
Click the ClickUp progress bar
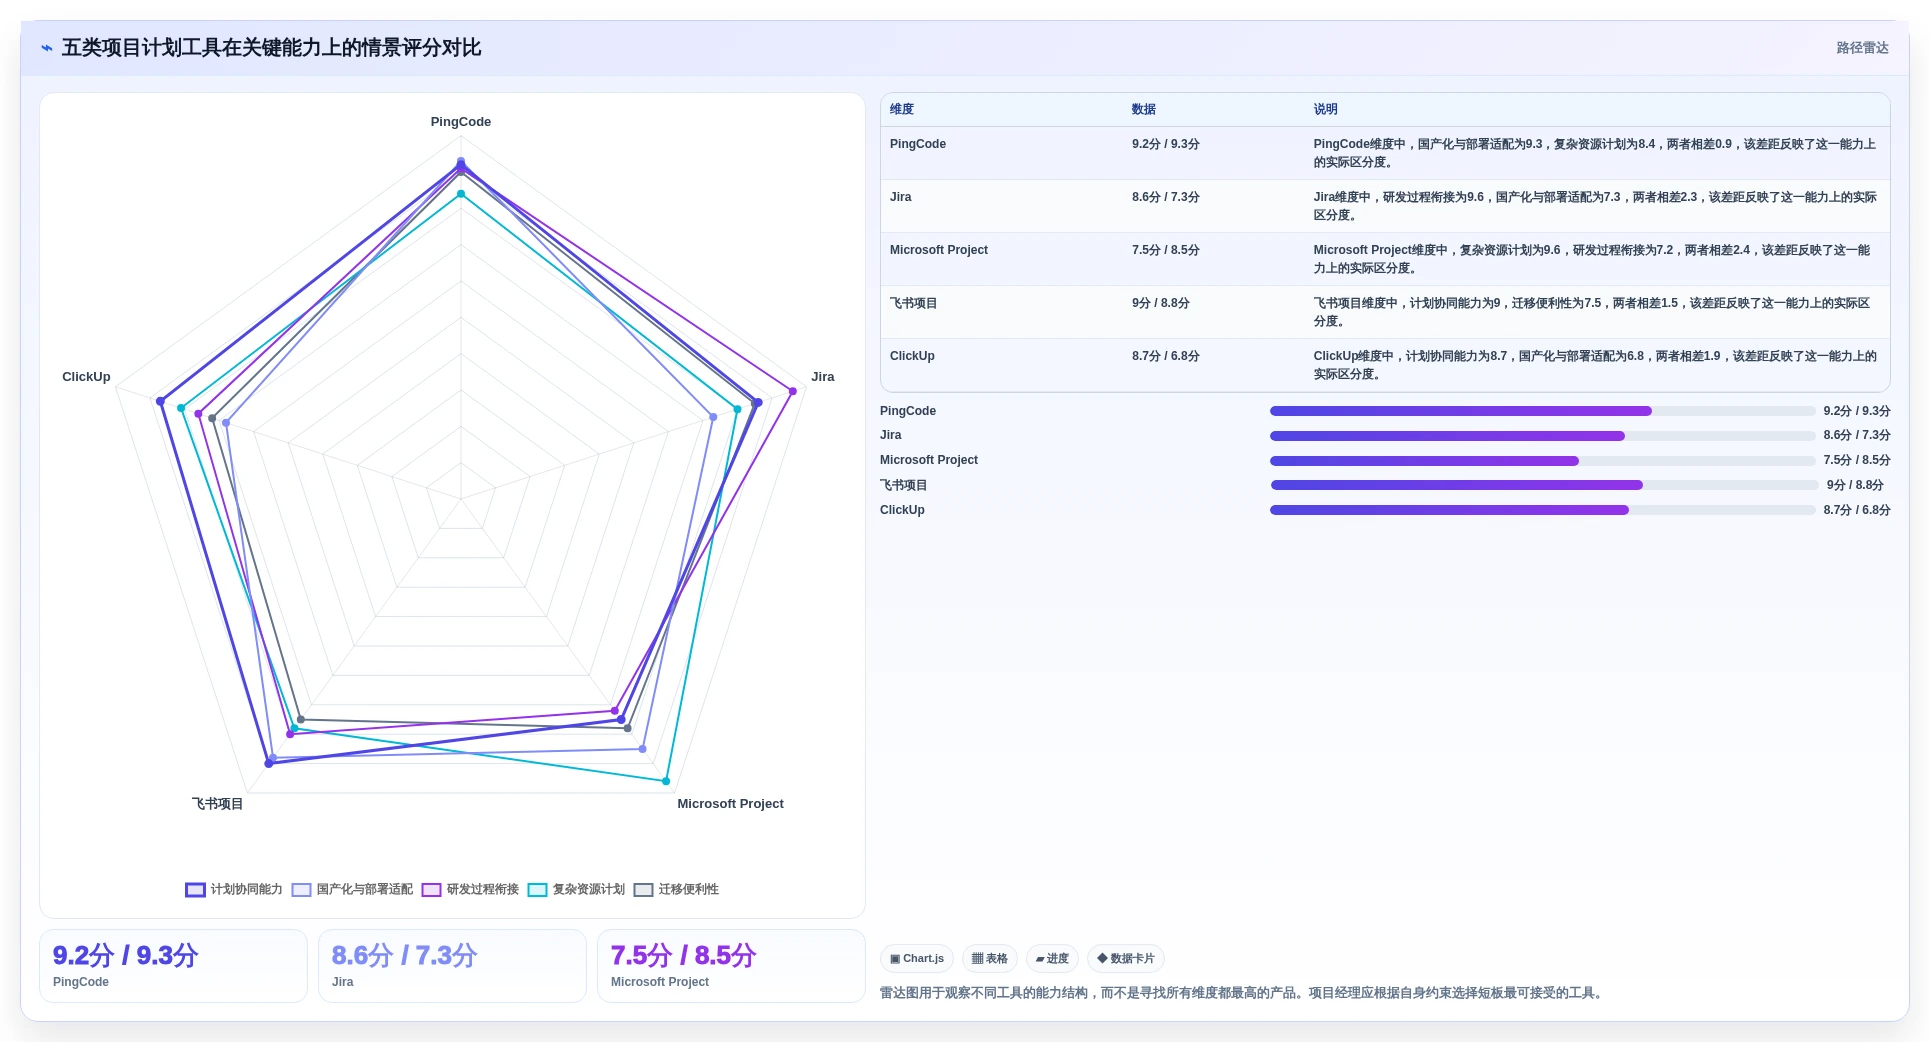click(x=1542, y=510)
